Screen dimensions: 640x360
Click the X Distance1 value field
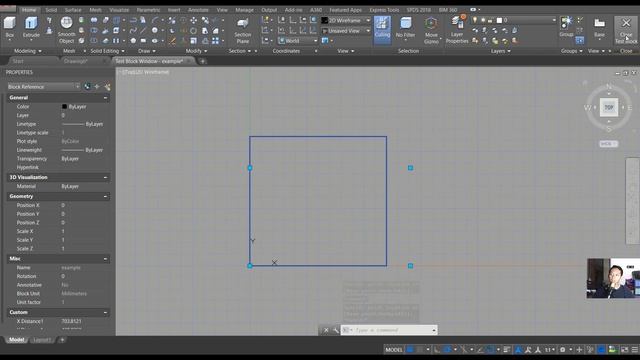tap(85, 321)
